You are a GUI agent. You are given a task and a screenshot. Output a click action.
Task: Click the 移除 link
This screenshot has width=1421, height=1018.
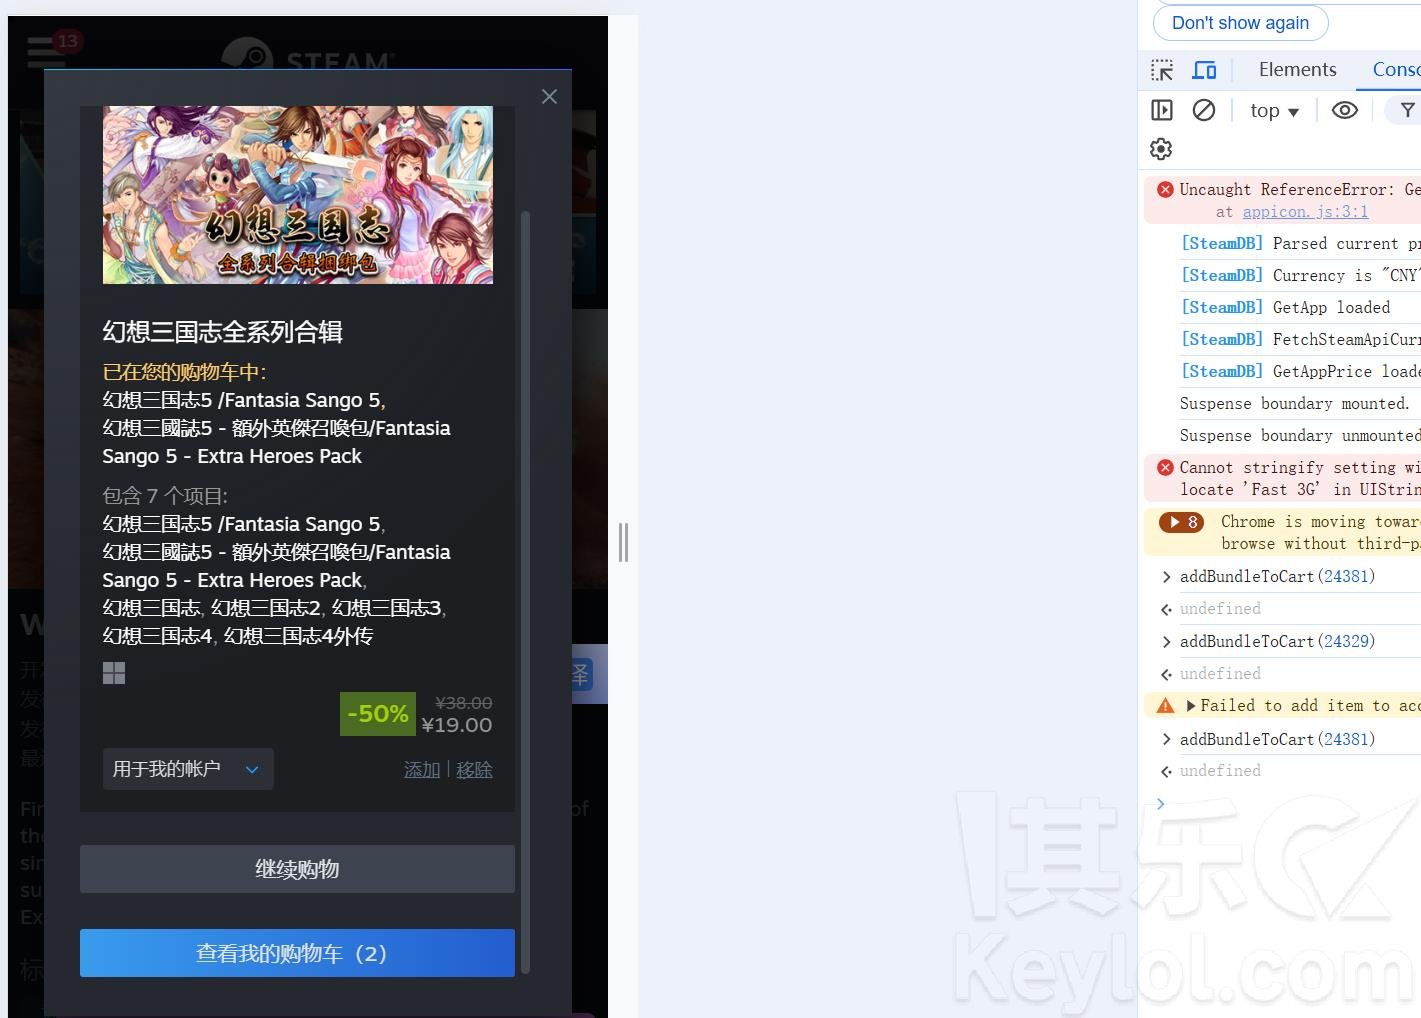click(x=474, y=770)
